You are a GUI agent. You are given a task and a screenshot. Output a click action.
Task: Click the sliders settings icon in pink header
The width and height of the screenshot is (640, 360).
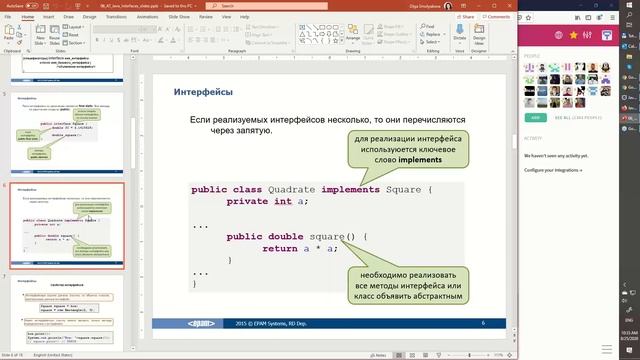[587, 35]
